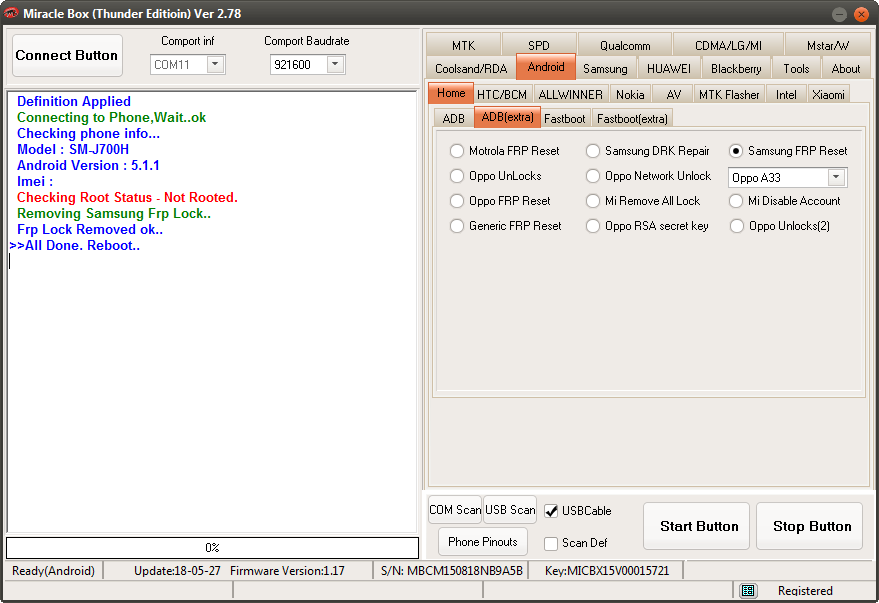This screenshot has height=603, width=879.
Task: Switch to the MTK tab
Action: (463, 45)
